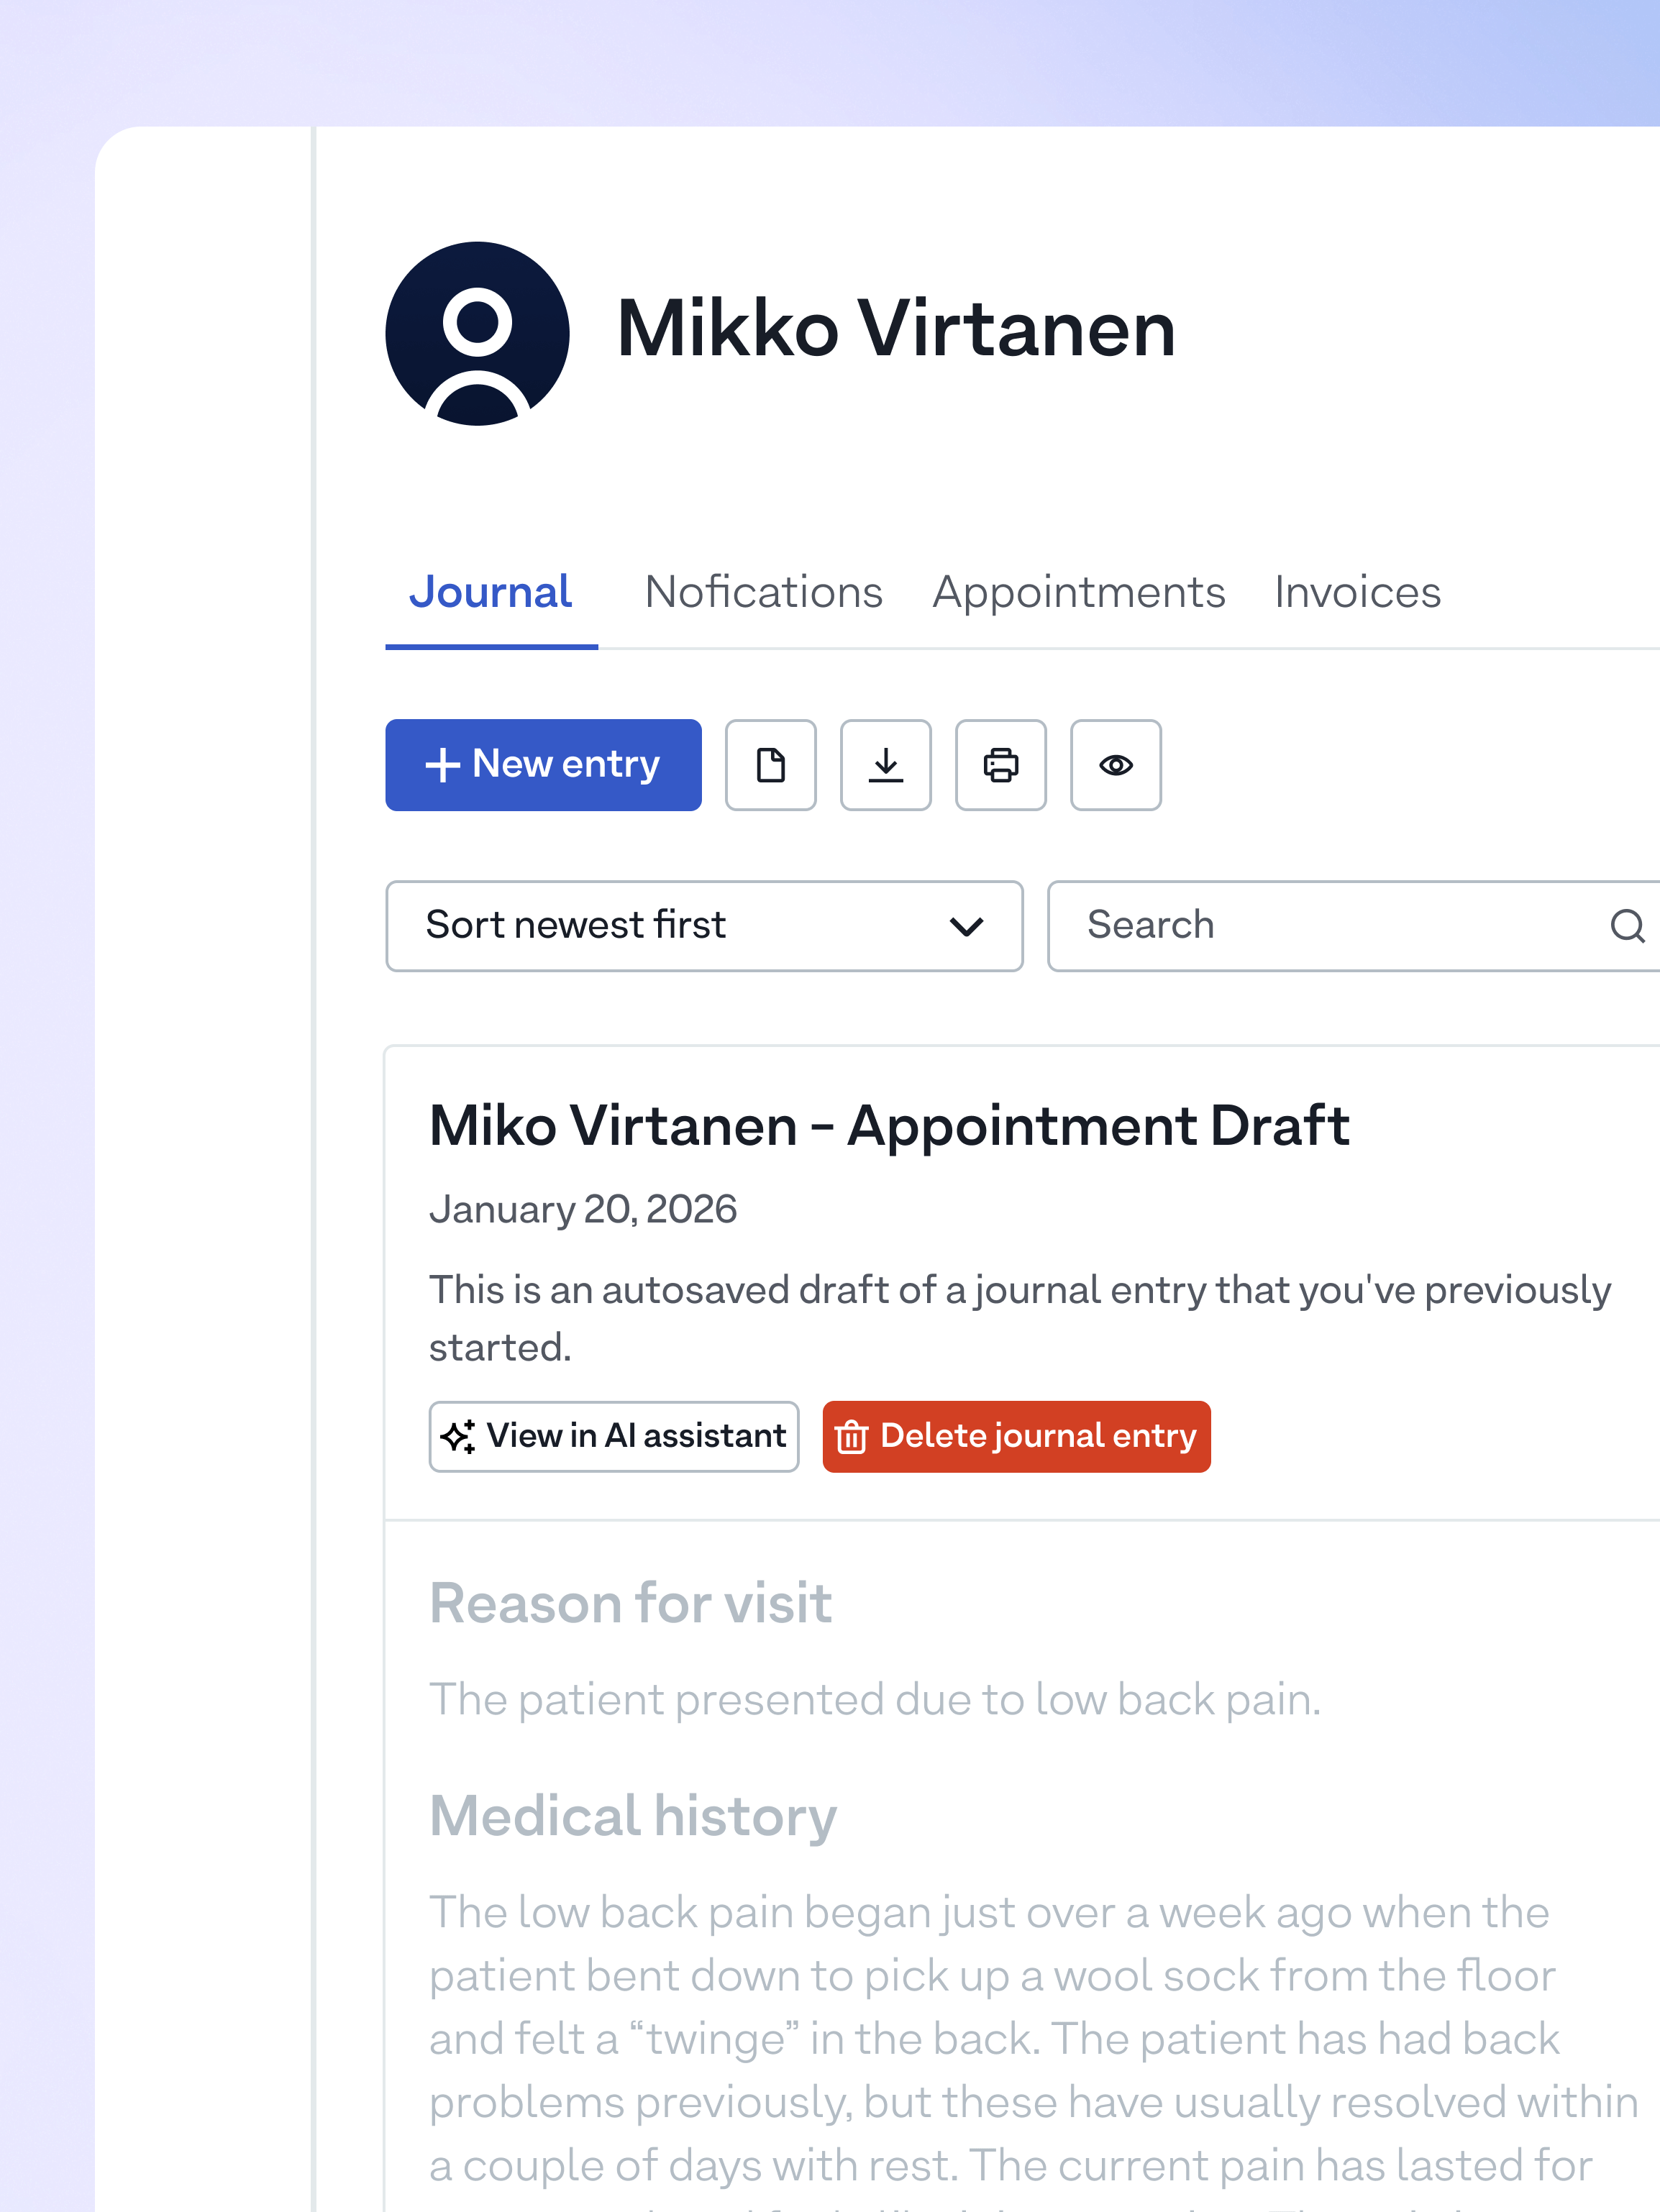Click the document file icon button
The image size is (1660, 2212).
coord(770,765)
